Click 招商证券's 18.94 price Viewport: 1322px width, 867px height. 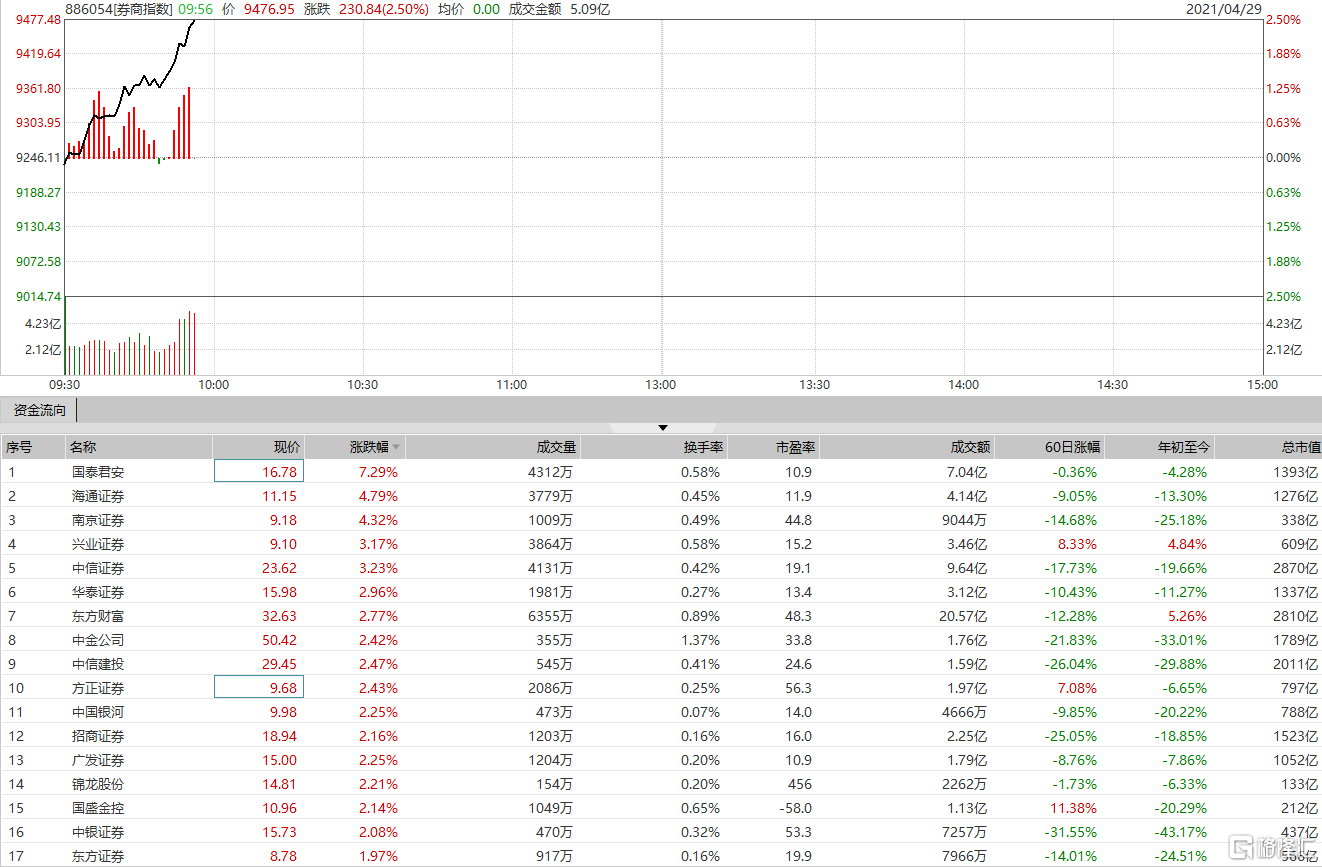click(x=281, y=736)
